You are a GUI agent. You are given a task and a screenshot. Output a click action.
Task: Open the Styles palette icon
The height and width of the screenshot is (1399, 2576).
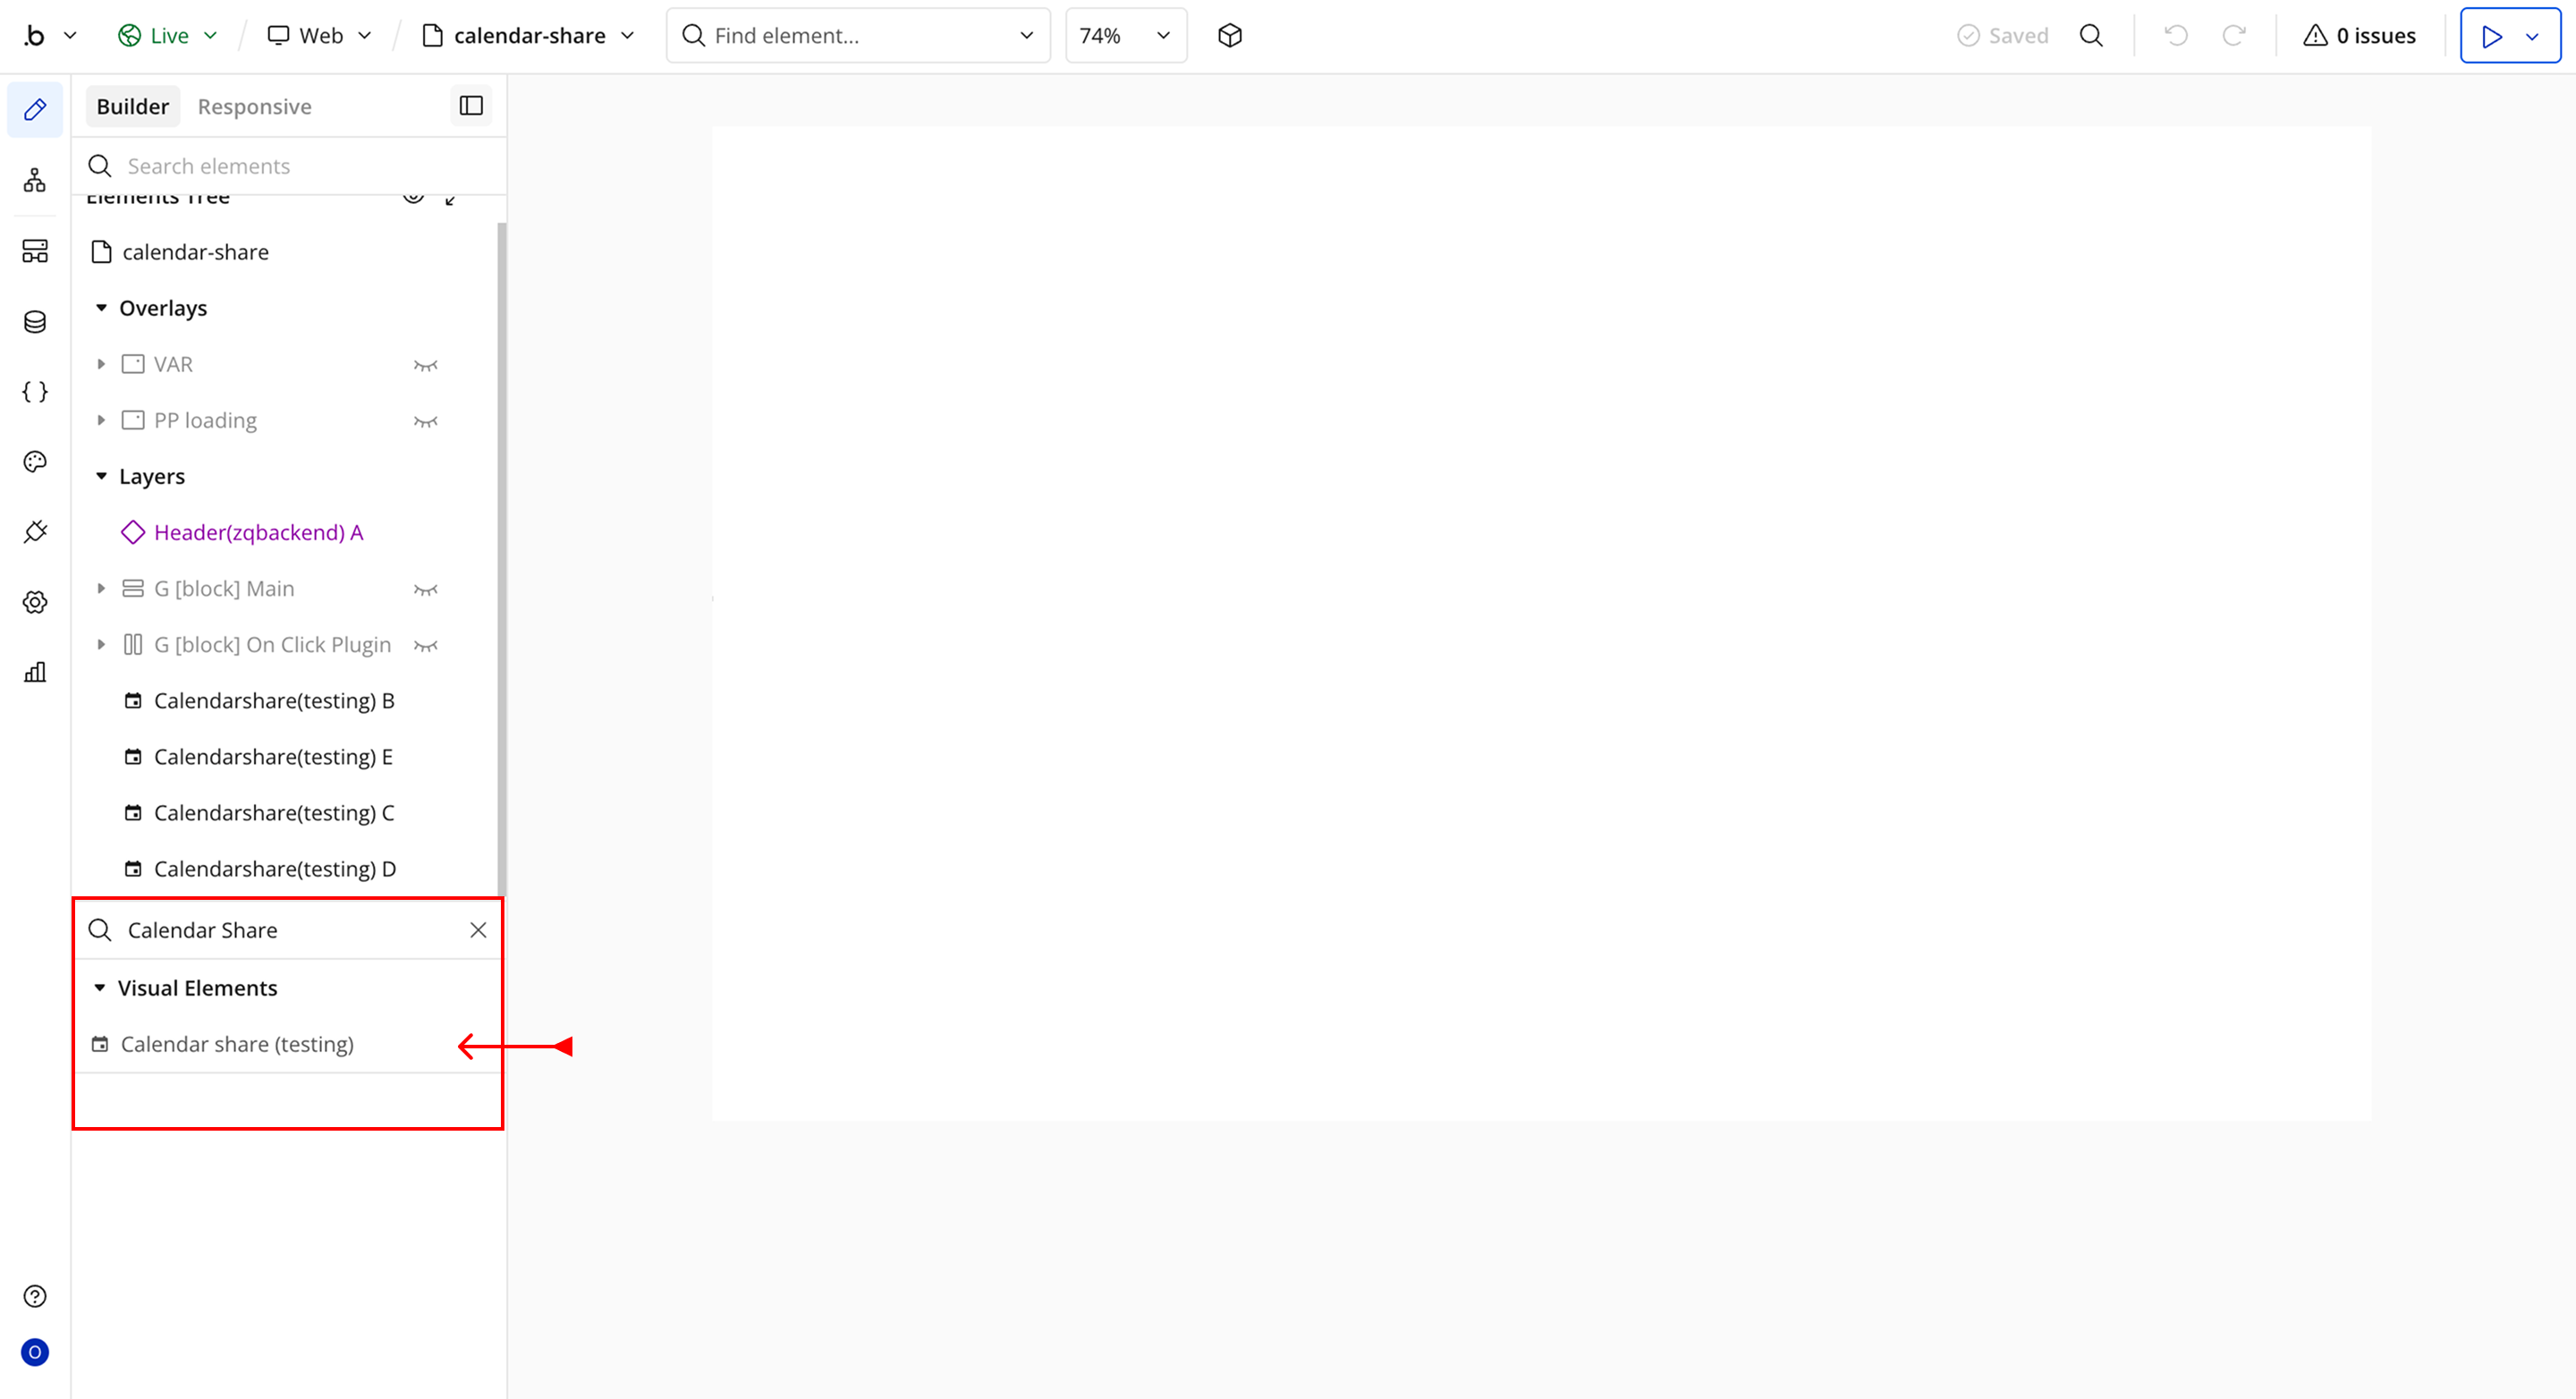(x=35, y=462)
